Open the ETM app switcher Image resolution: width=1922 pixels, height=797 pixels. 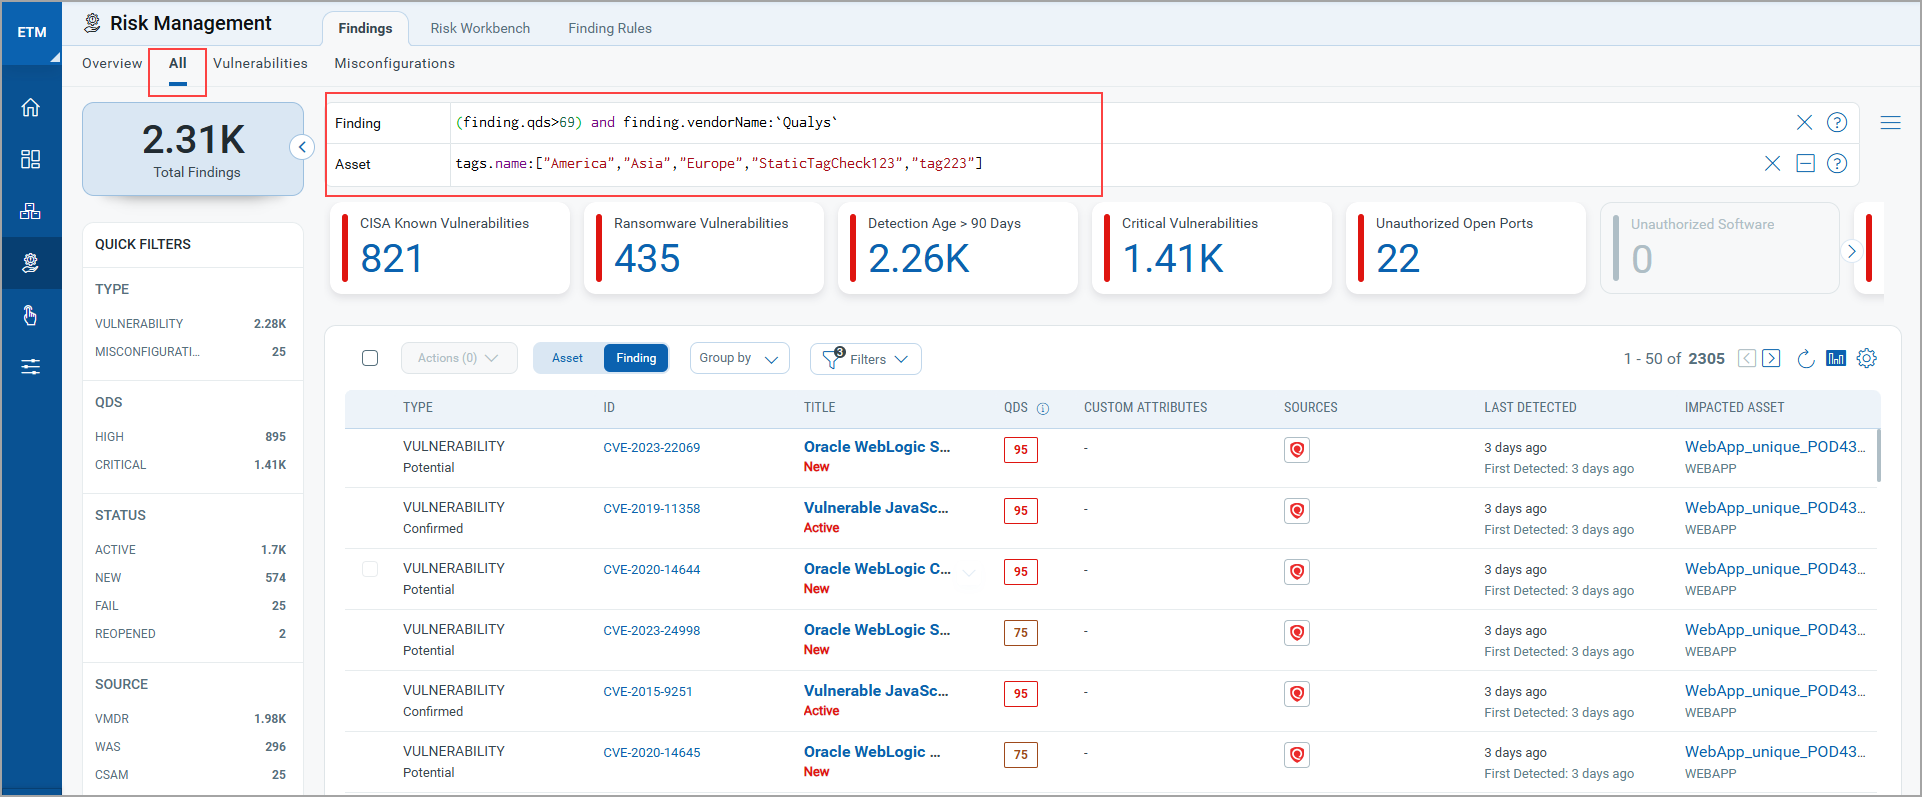[x=31, y=32]
